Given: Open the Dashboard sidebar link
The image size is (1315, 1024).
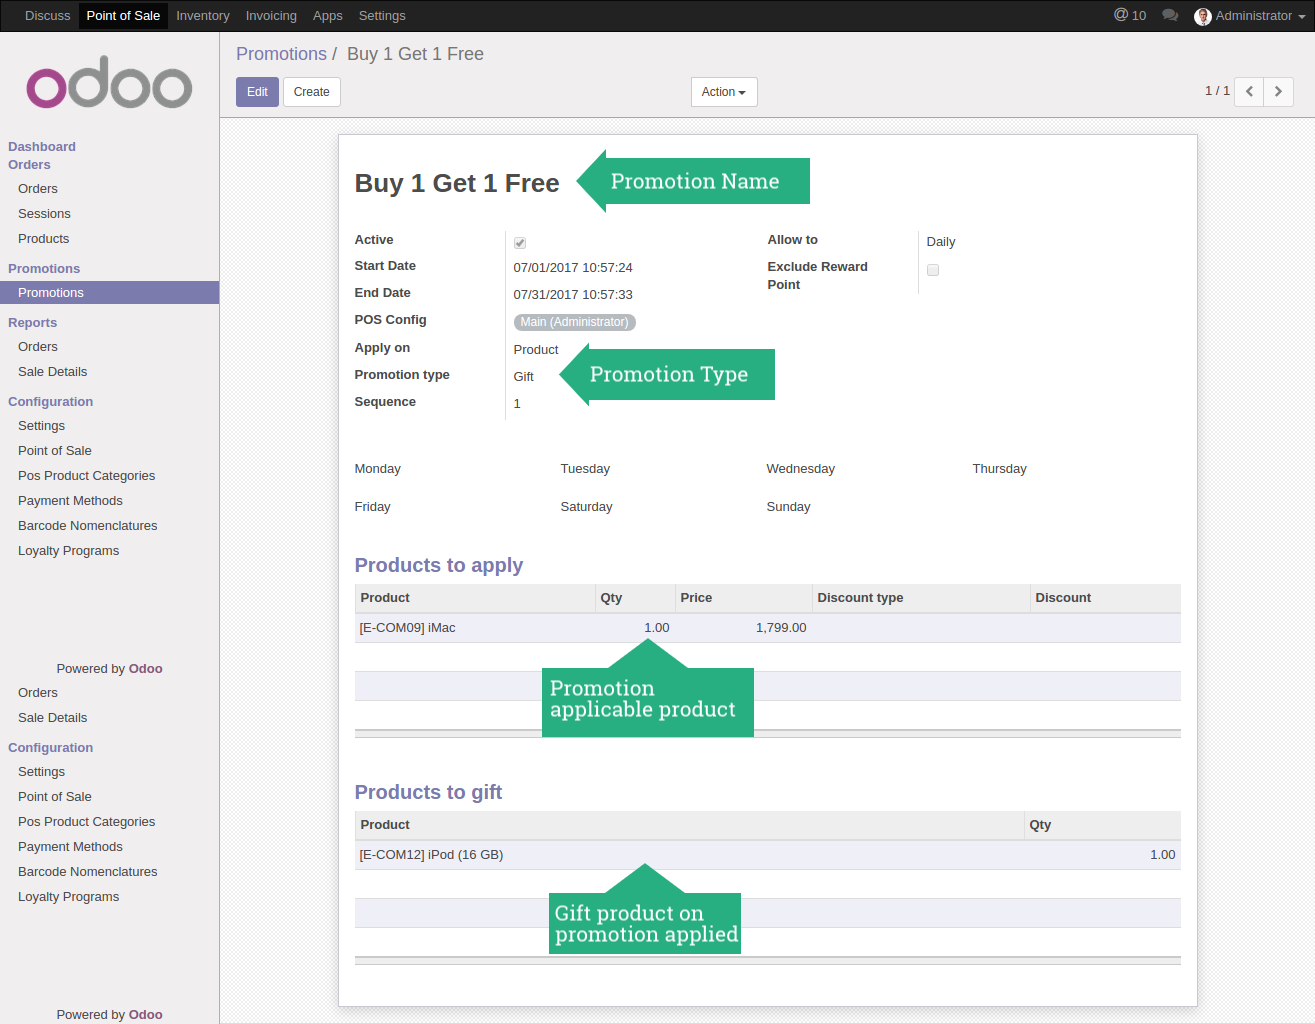Looking at the screenshot, I should (x=42, y=147).
